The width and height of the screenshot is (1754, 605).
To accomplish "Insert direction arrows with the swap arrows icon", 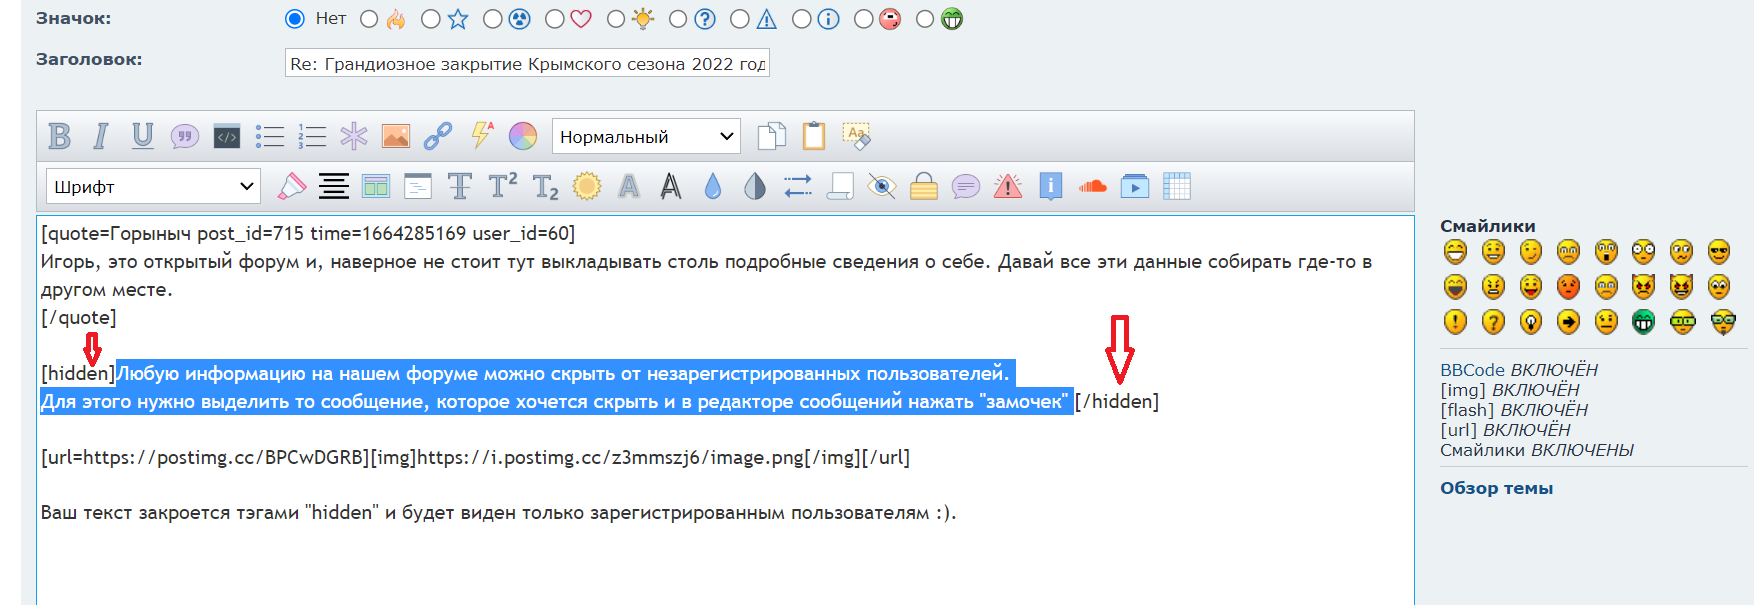I will (x=798, y=186).
